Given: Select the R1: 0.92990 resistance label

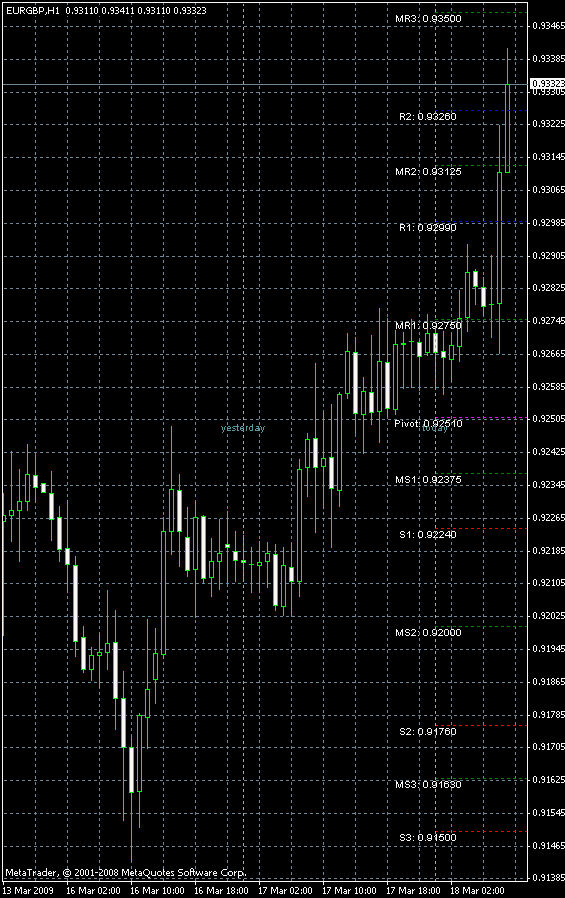Looking at the screenshot, I should [x=428, y=228].
